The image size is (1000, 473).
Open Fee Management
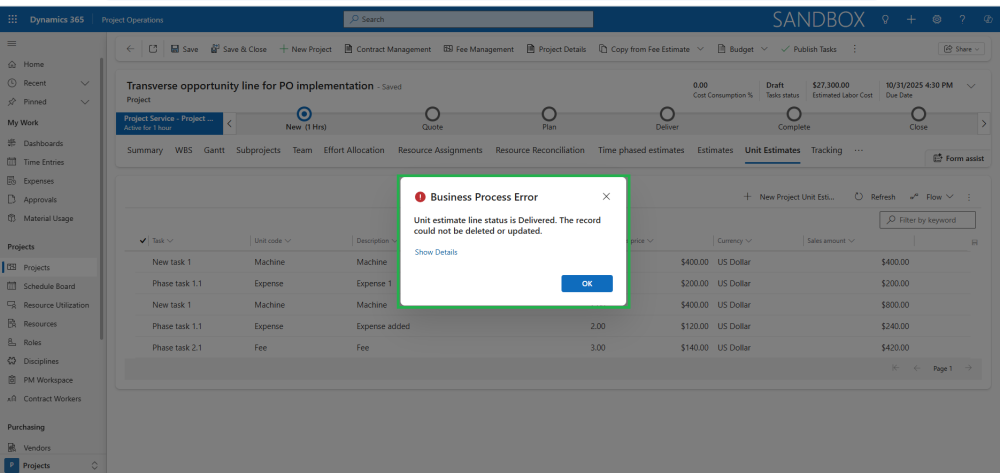coord(478,49)
